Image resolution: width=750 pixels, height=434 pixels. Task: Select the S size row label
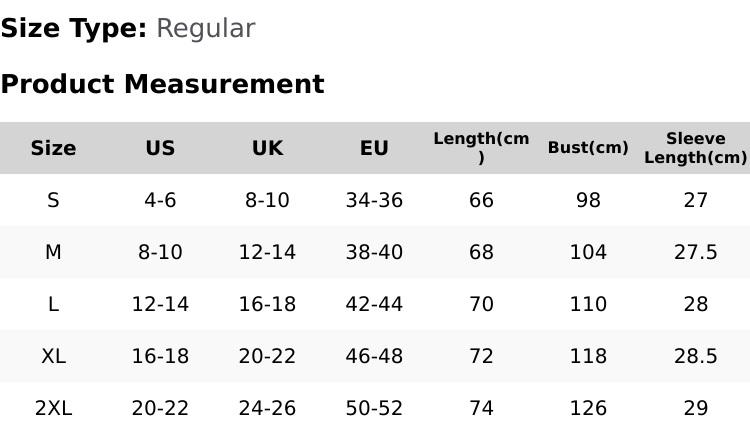[53, 200]
